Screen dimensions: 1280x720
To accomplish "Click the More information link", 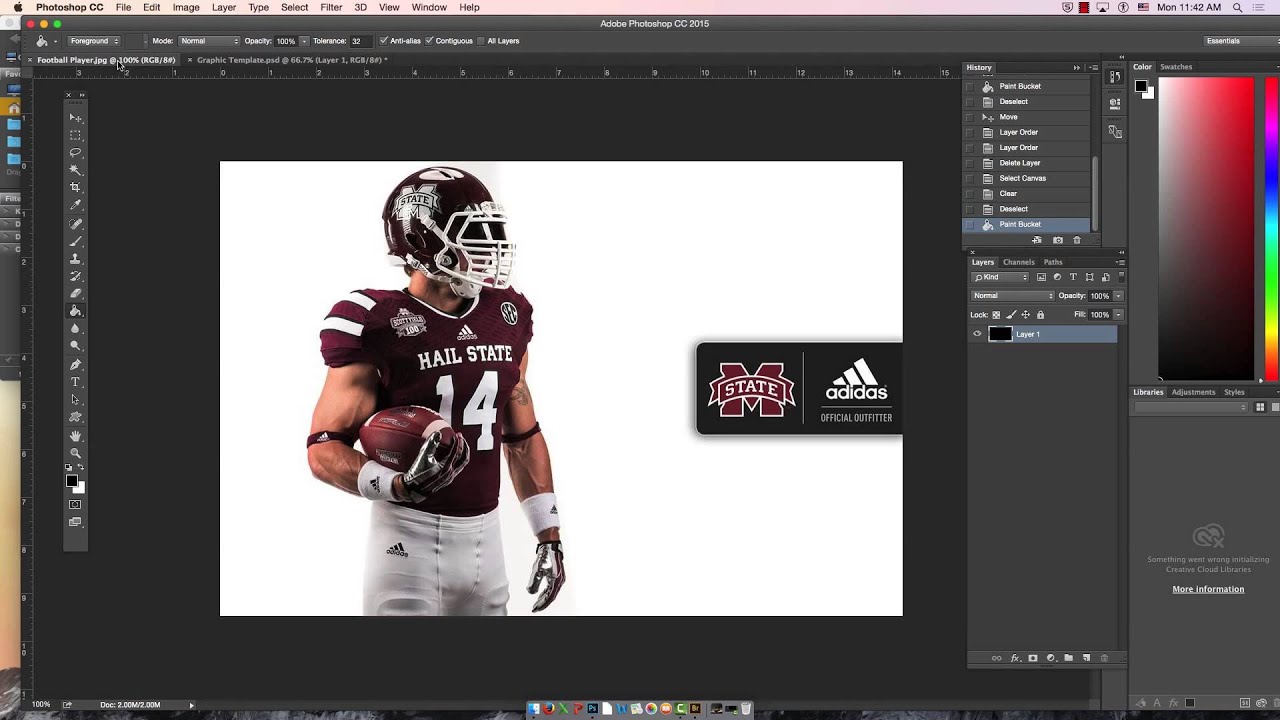I will [1208, 589].
